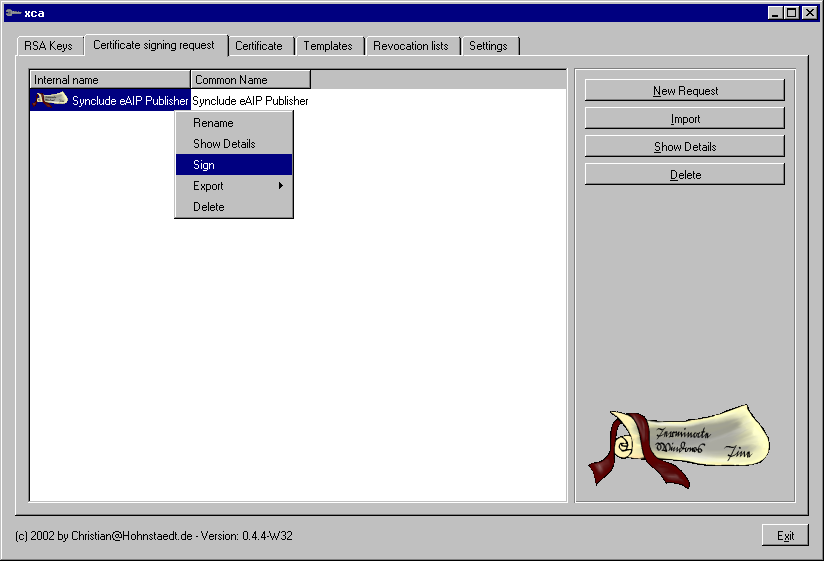Click the Import button
The width and height of the screenshot is (824, 561).
(685, 119)
